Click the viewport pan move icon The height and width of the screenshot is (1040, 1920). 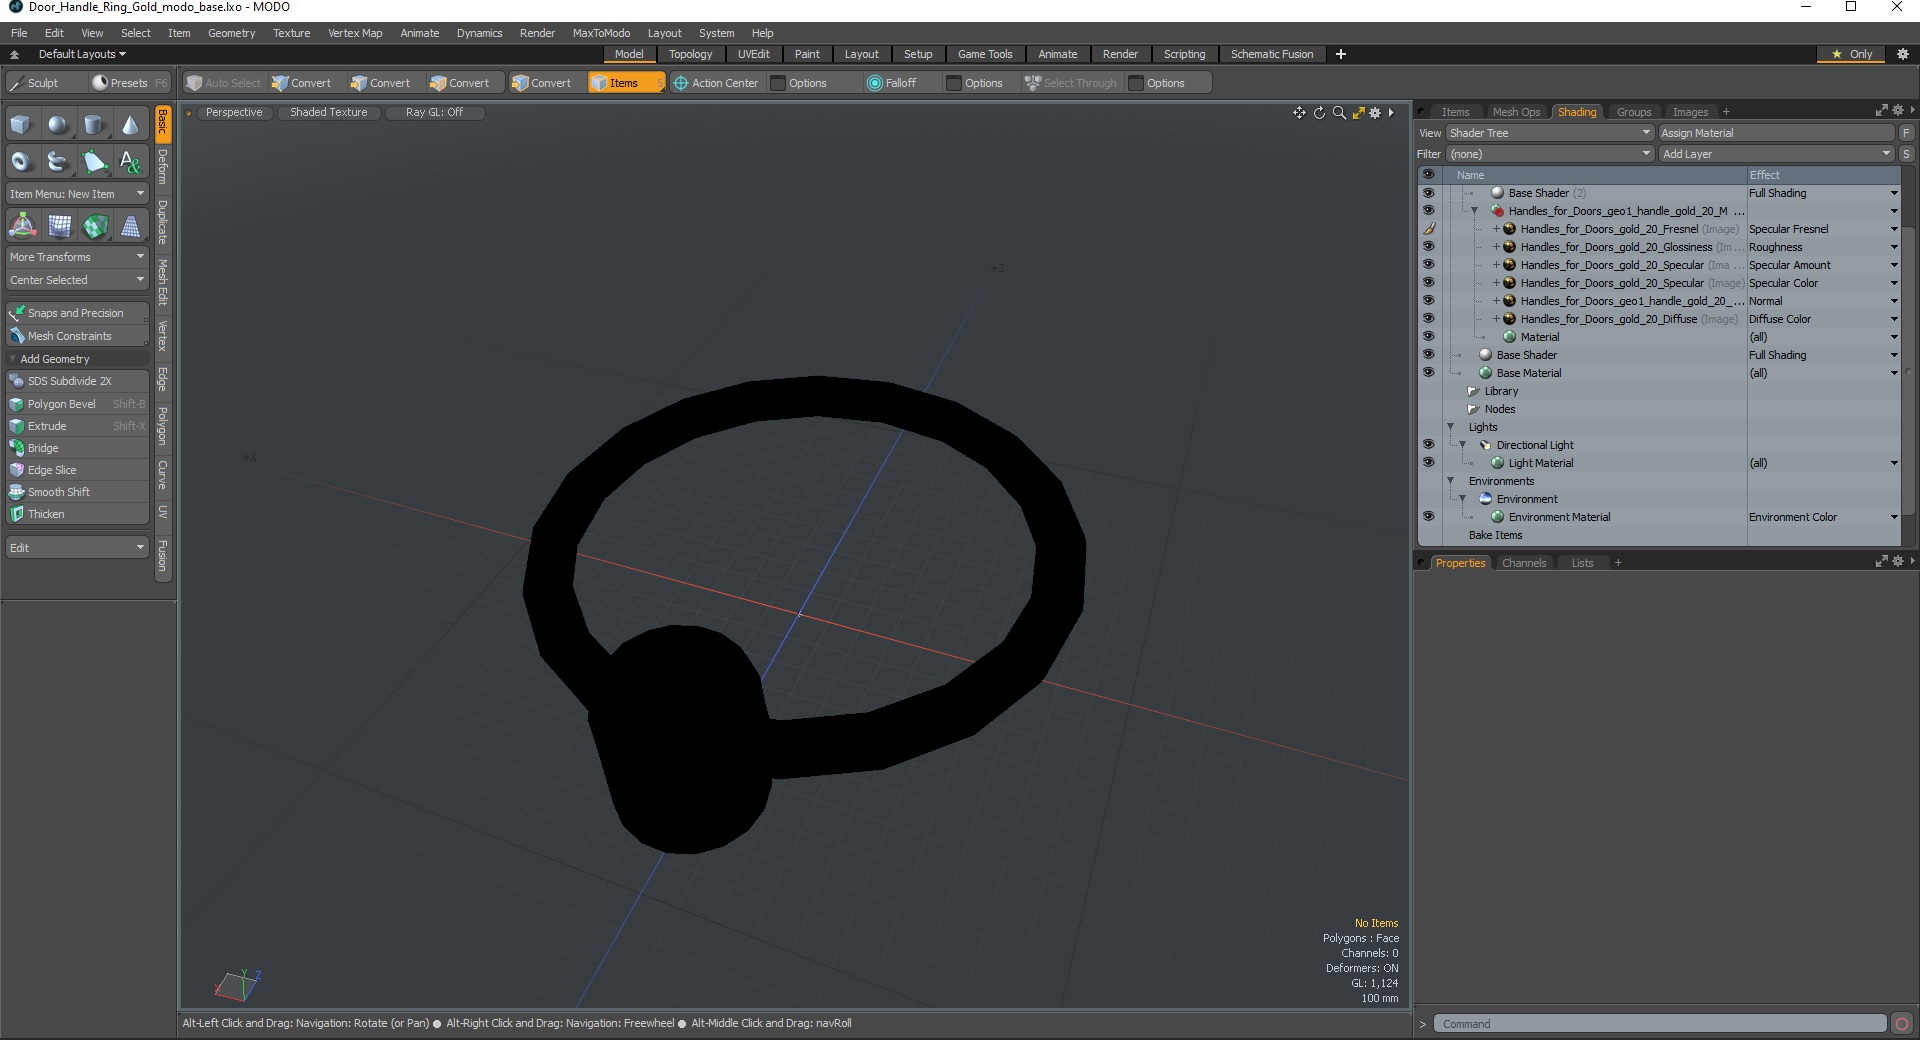1299,113
